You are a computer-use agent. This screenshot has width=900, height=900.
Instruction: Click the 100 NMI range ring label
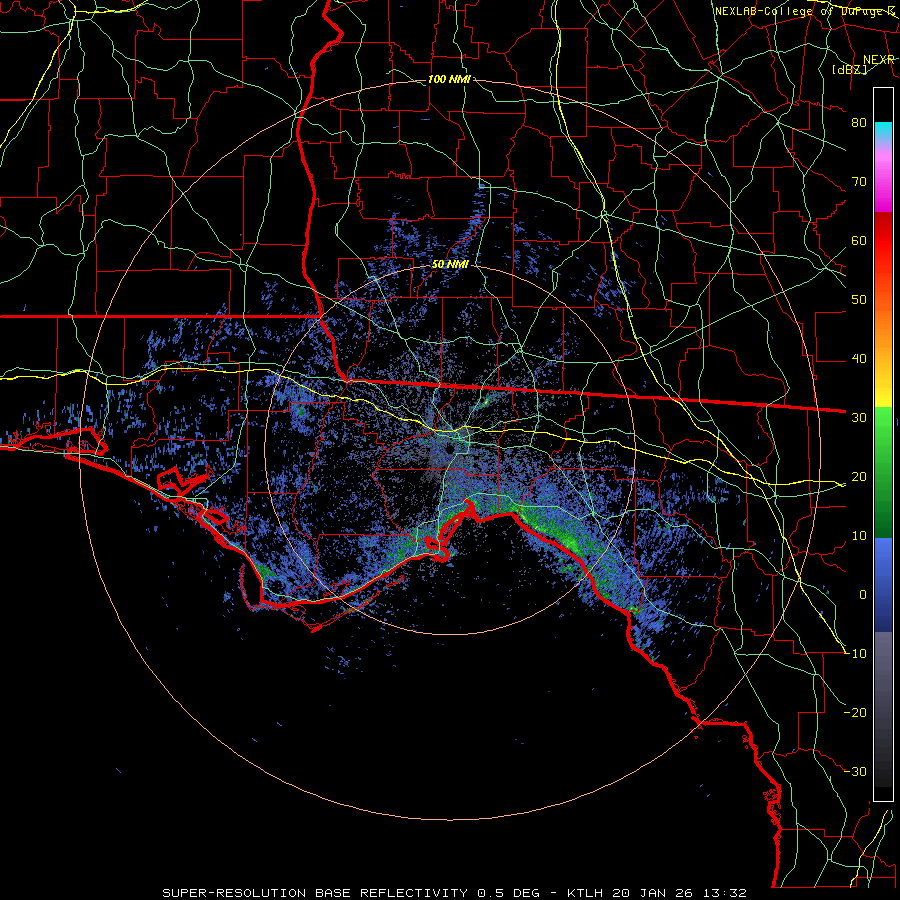point(449,79)
